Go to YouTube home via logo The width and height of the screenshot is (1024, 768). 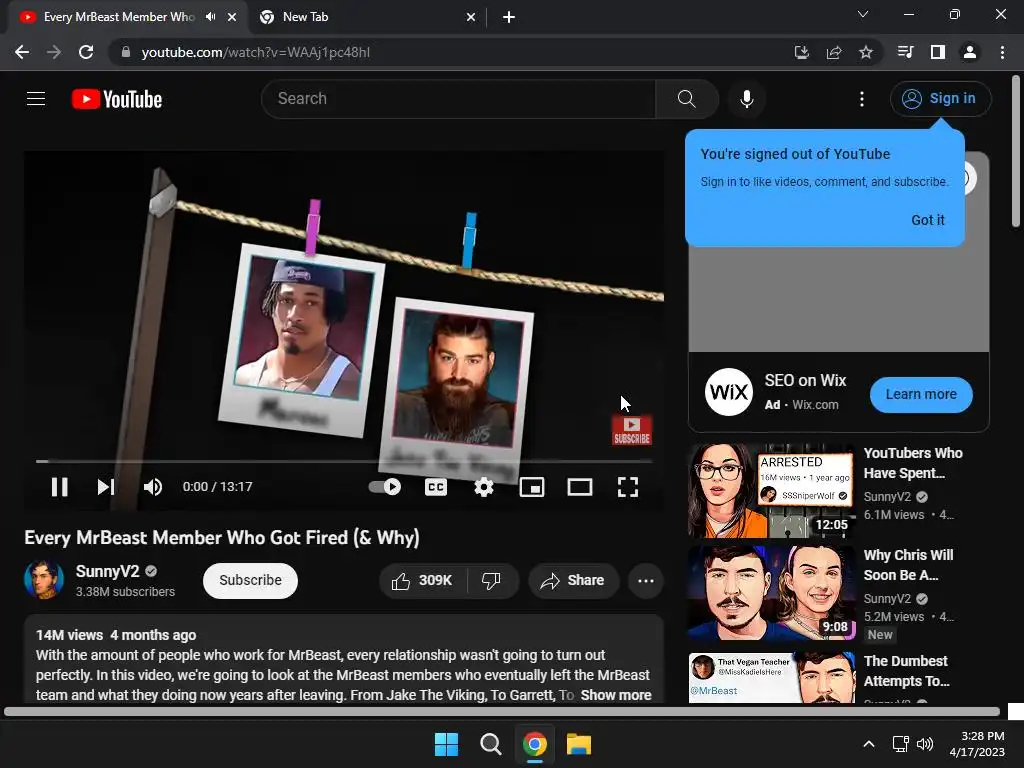click(x=117, y=99)
